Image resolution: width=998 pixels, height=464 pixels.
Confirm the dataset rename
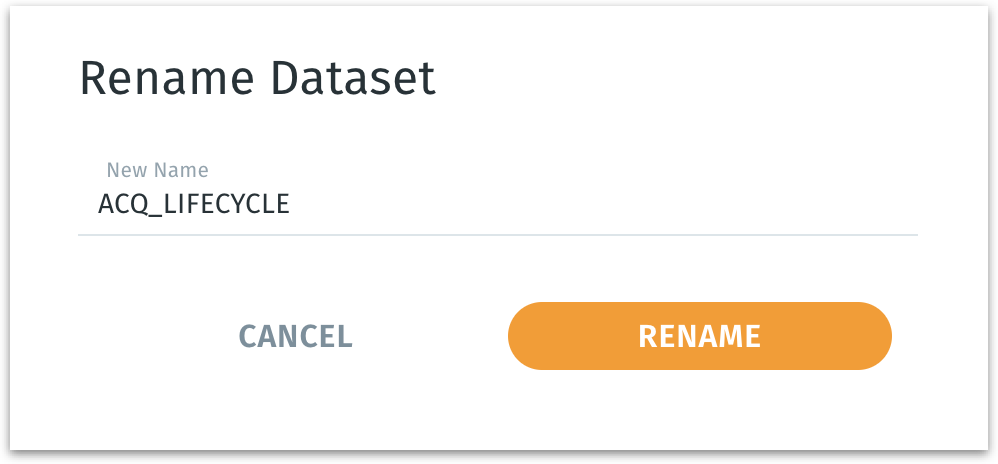click(699, 336)
